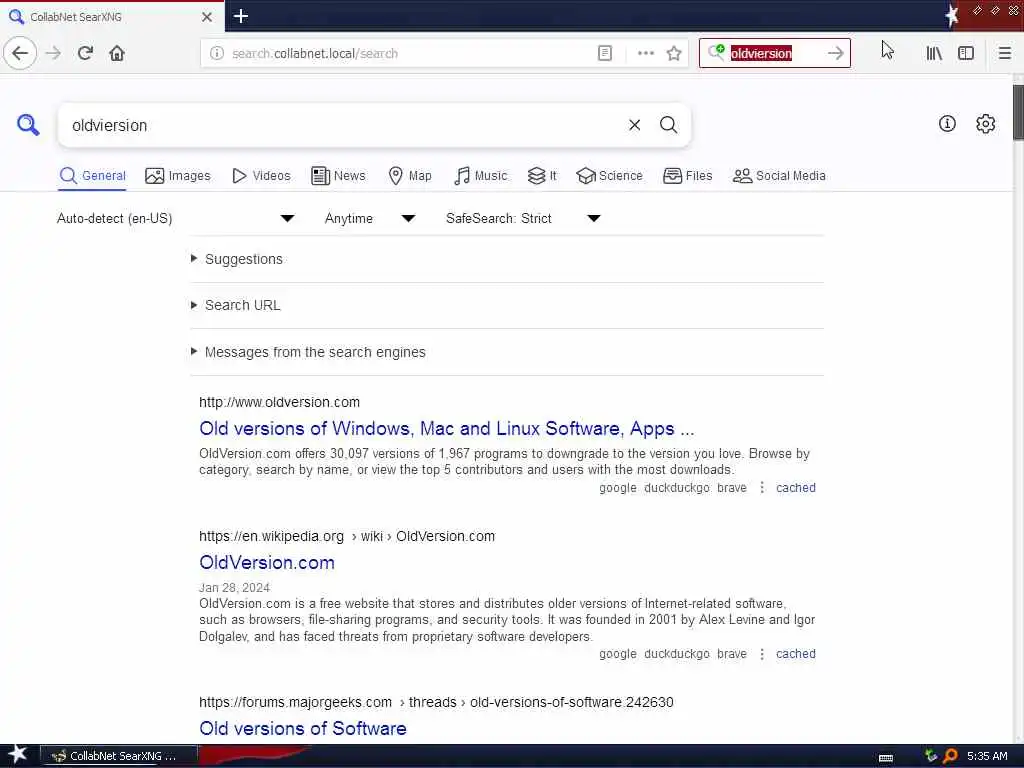Open the SafeSearch Strict dropdown
This screenshot has width=1024, height=768.
[x=523, y=218]
